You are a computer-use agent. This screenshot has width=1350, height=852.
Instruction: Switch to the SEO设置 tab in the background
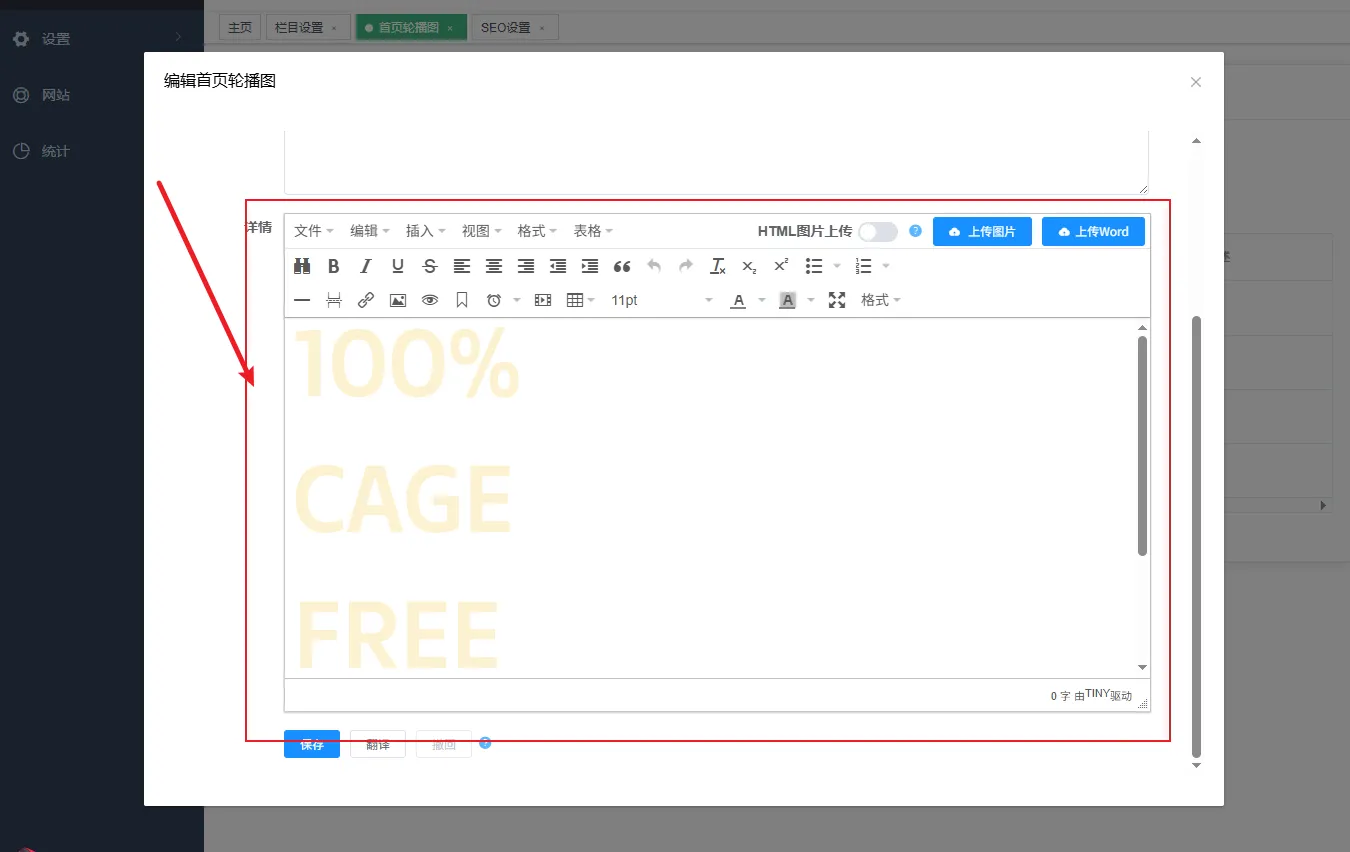coord(514,27)
